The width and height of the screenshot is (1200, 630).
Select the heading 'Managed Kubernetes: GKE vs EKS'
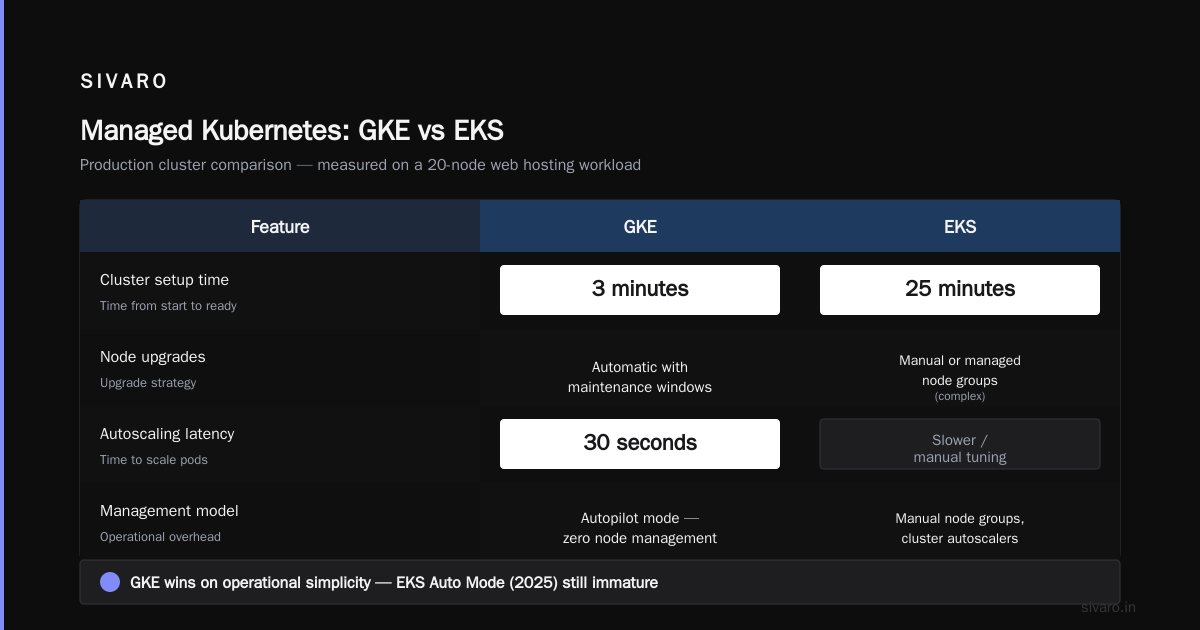click(292, 130)
